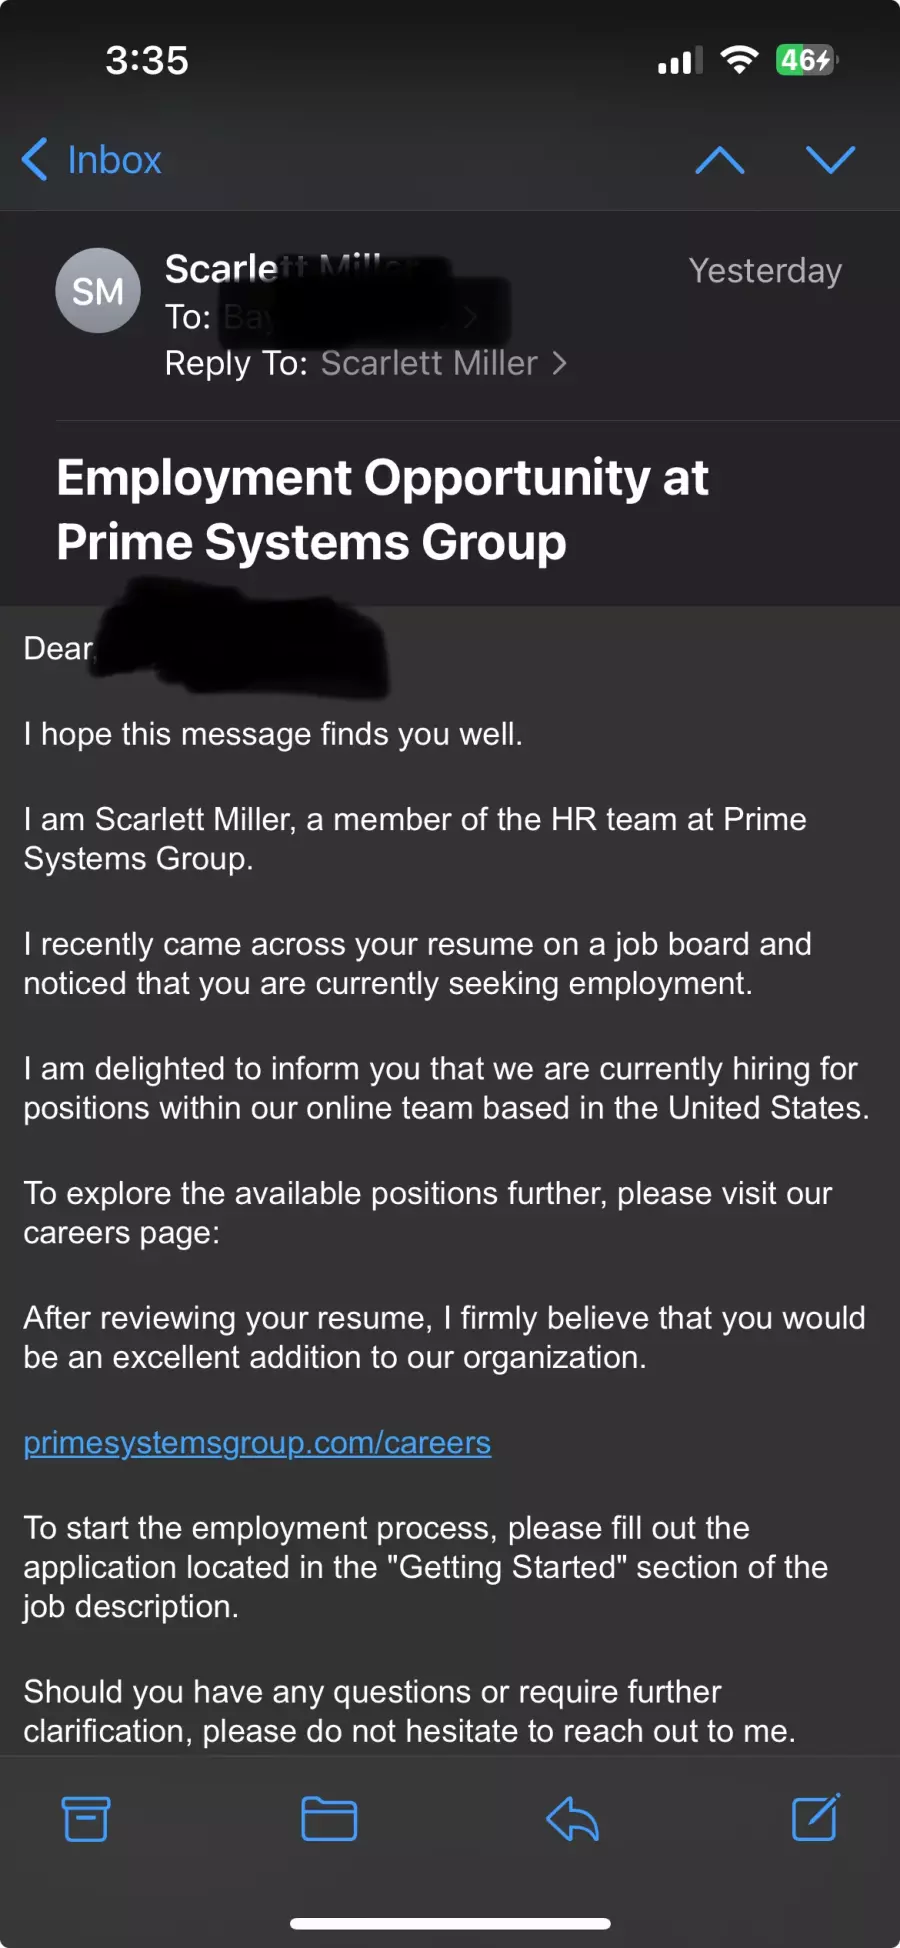The height and width of the screenshot is (1948, 900).
Task: Move message using the folder icon
Action: (x=329, y=1819)
